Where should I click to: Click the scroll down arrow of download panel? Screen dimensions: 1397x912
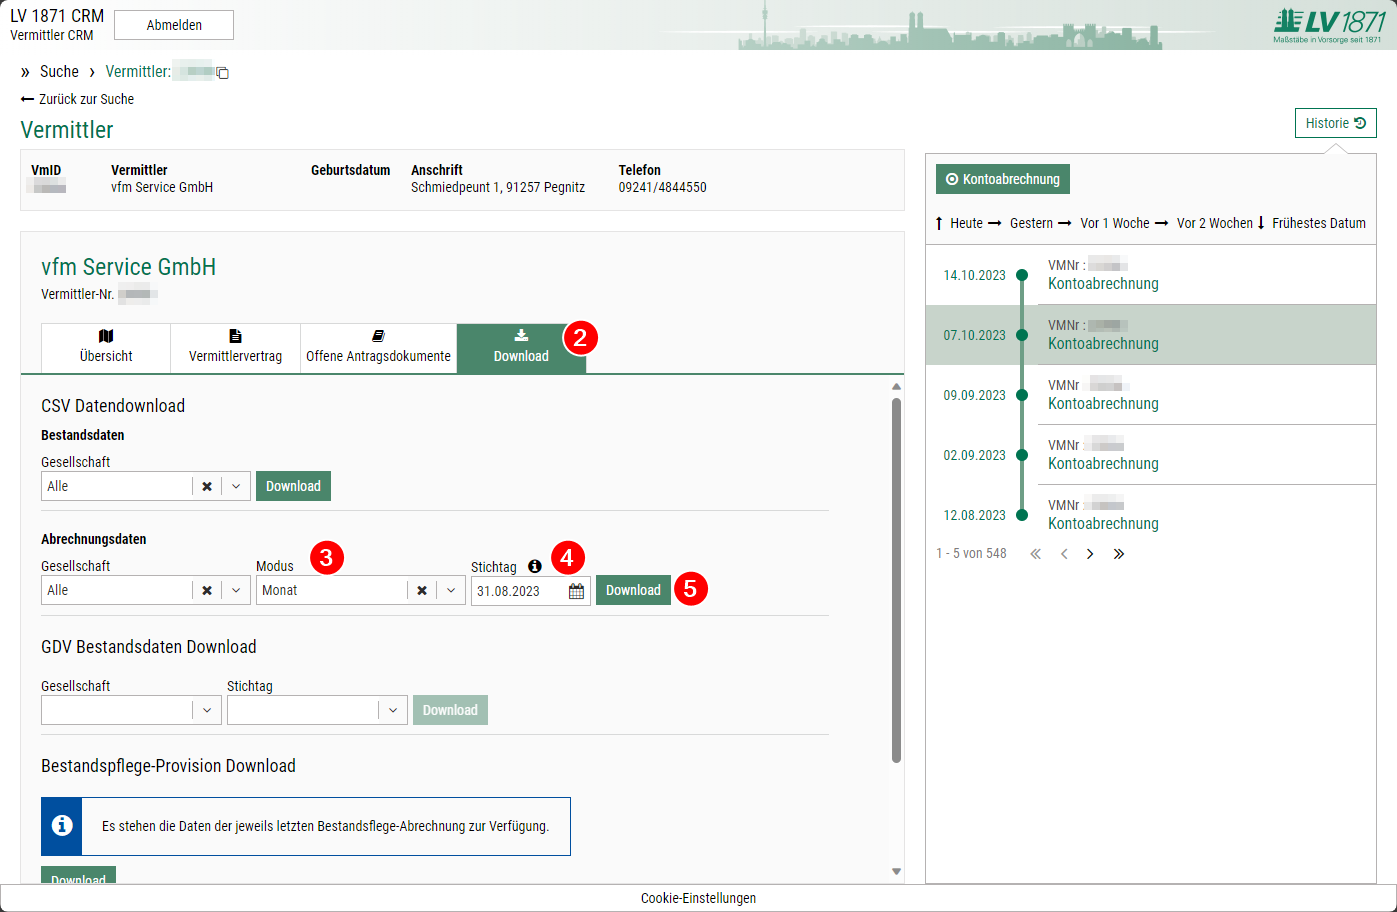point(896,872)
